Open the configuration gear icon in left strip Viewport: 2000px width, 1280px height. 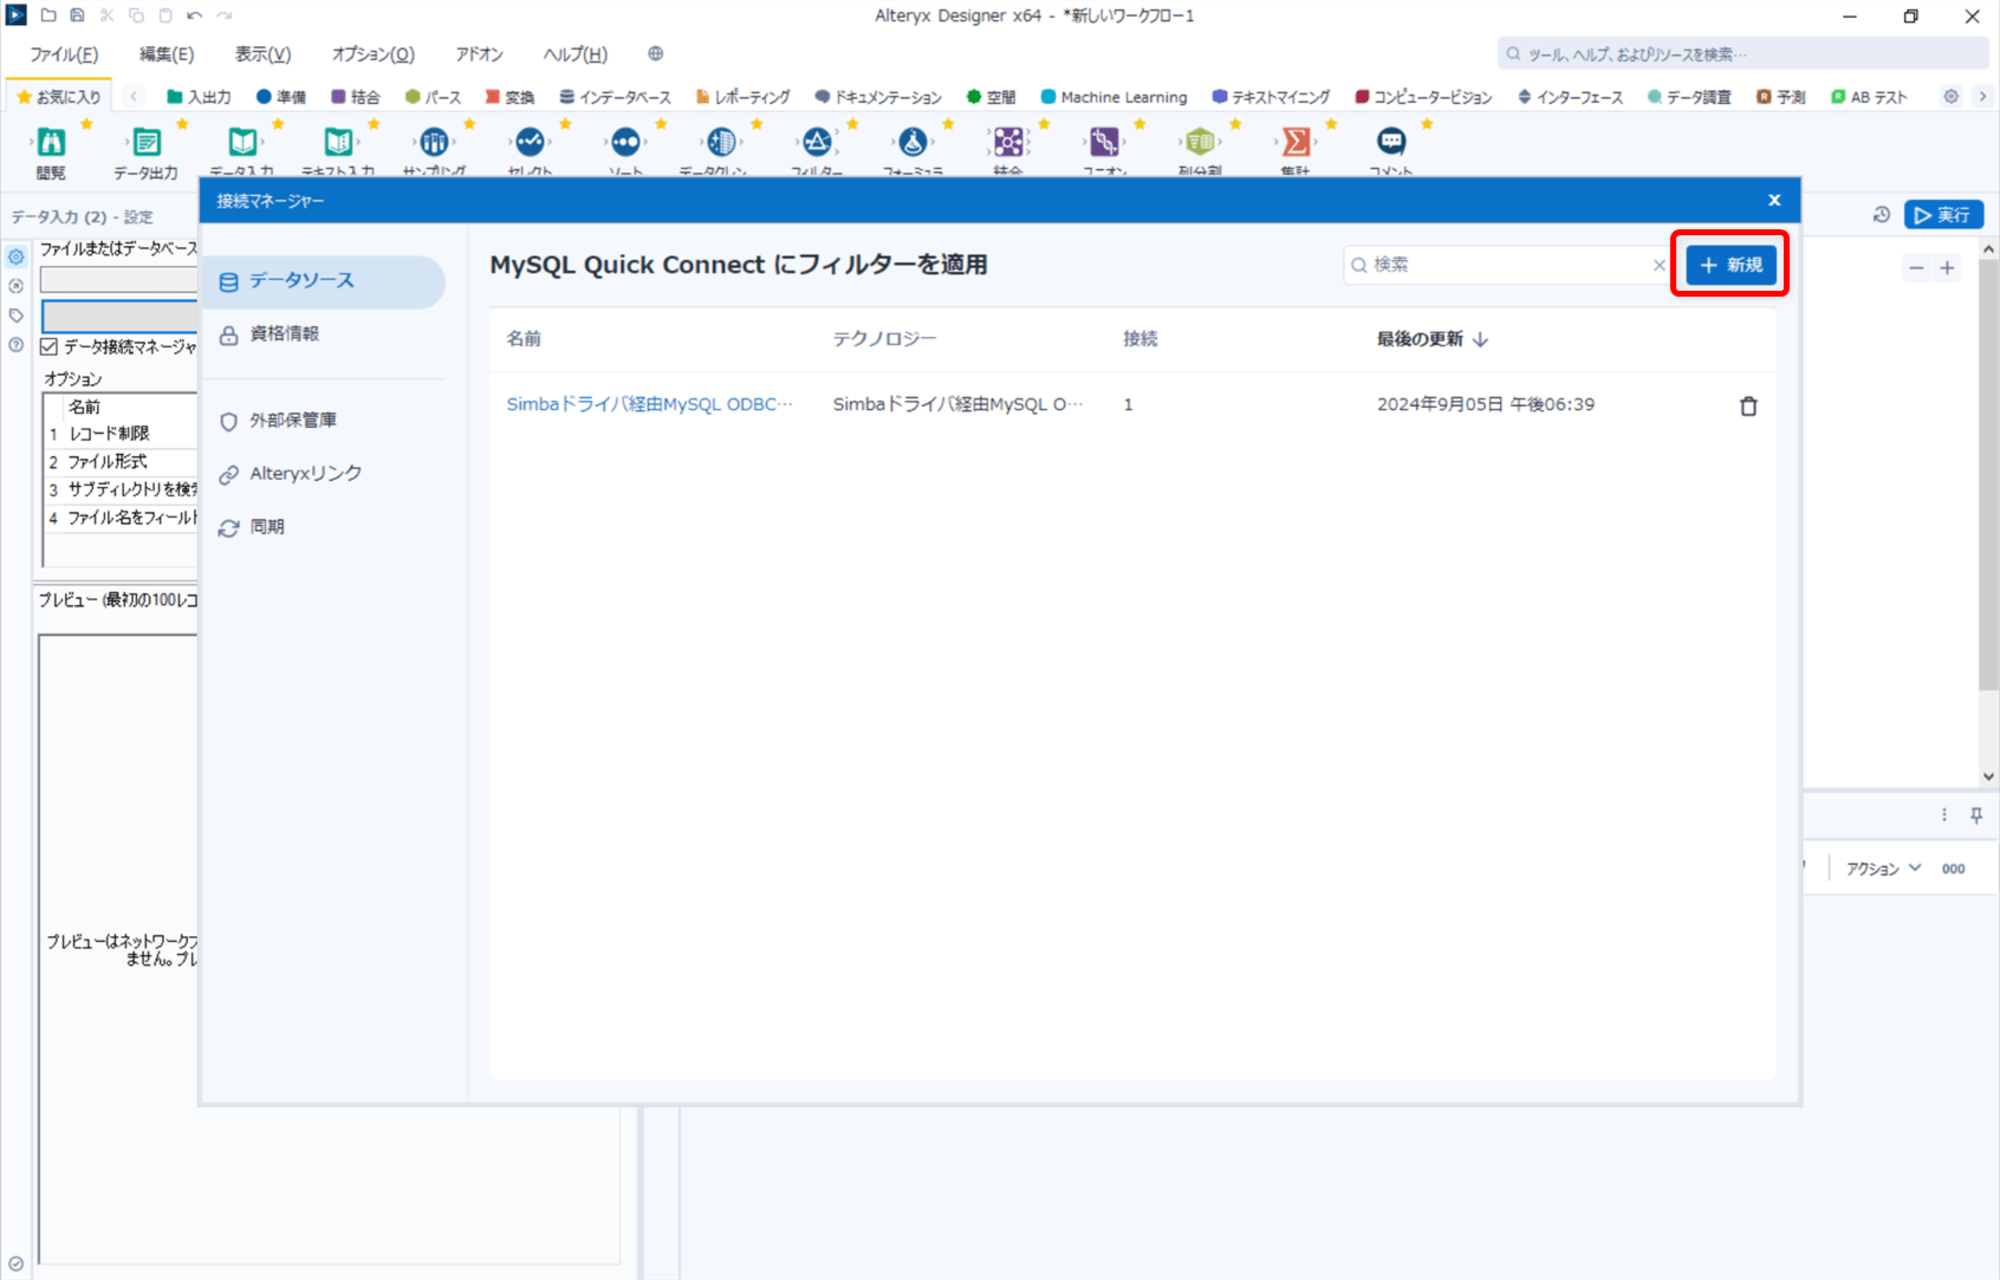click(x=16, y=257)
